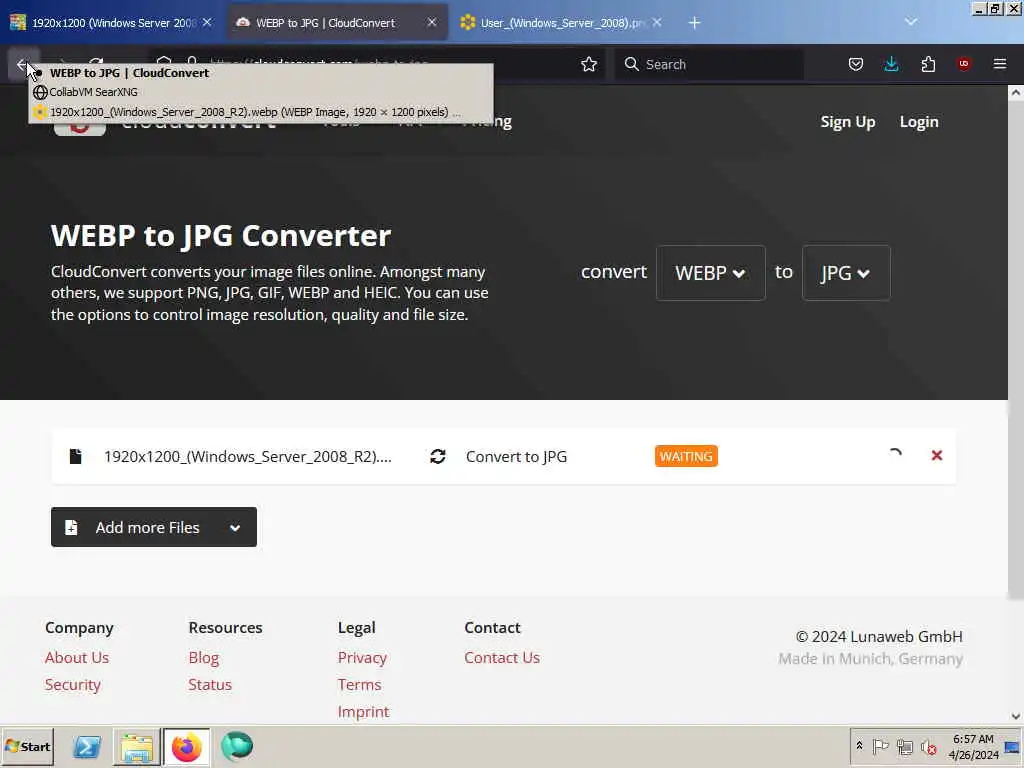Click the Convert to JPG label
This screenshot has width=1024, height=768.
tap(517, 456)
